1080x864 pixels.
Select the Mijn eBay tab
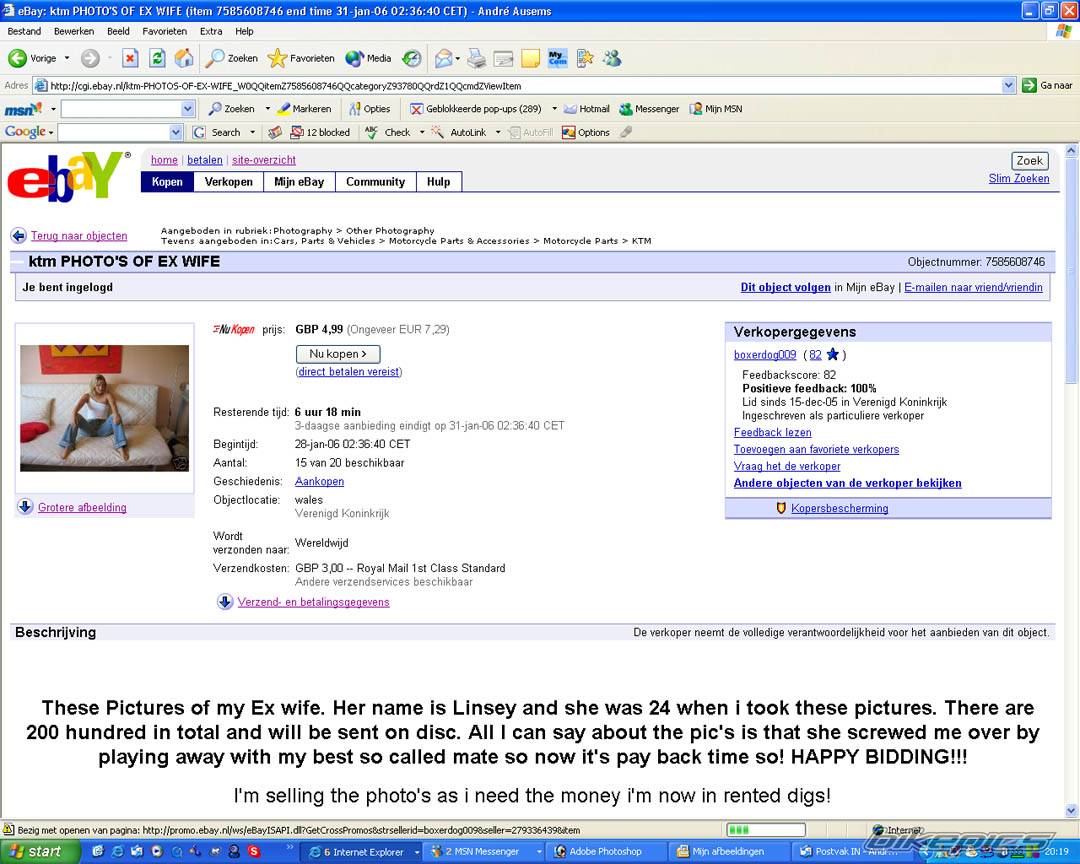(299, 182)
